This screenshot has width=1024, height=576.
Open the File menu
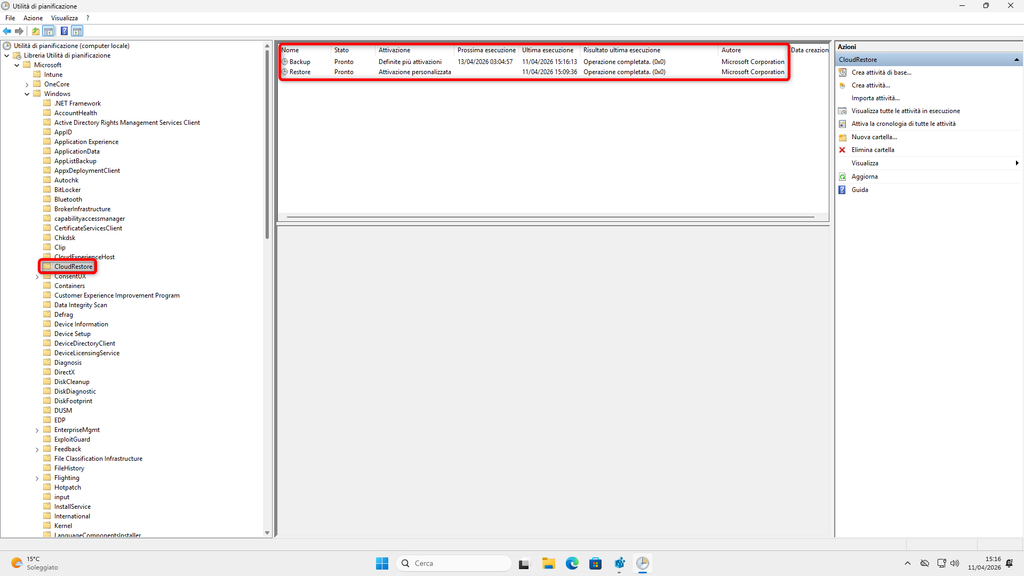point(10,18)
